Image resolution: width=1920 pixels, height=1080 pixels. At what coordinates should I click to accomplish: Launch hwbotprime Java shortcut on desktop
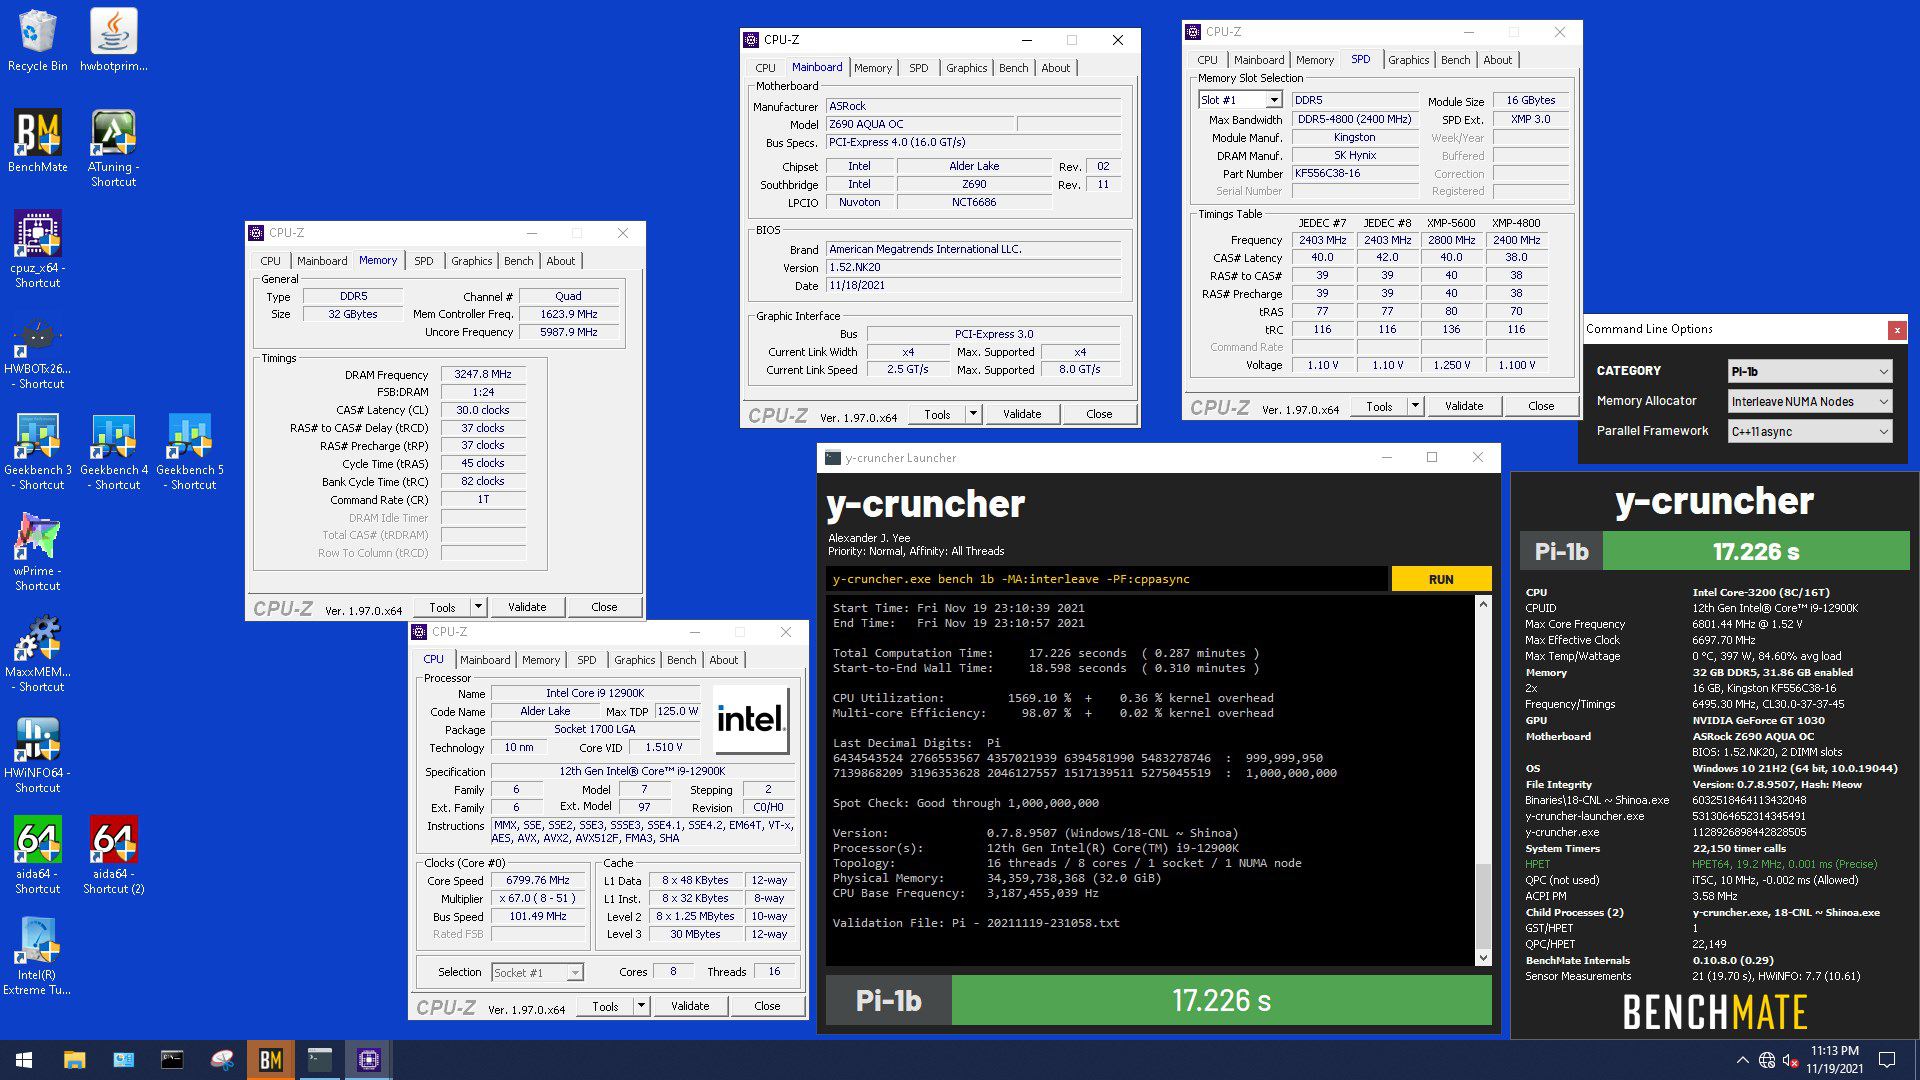point(113,40)
